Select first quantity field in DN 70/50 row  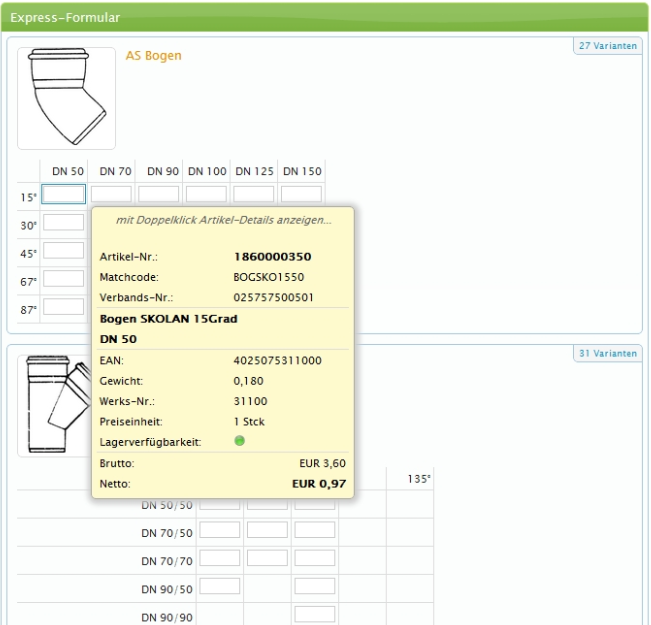[220, 530]
